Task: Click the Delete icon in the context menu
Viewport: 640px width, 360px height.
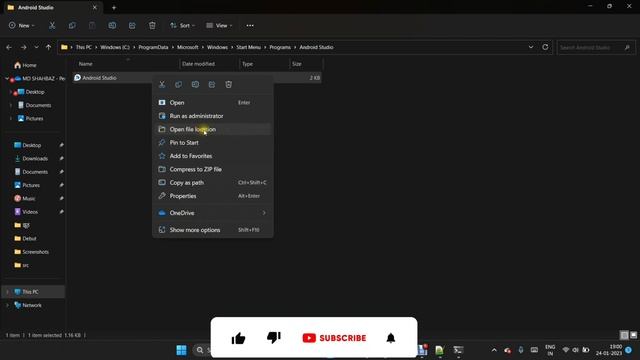Action: pyautogui.click(x=229, y=84)
